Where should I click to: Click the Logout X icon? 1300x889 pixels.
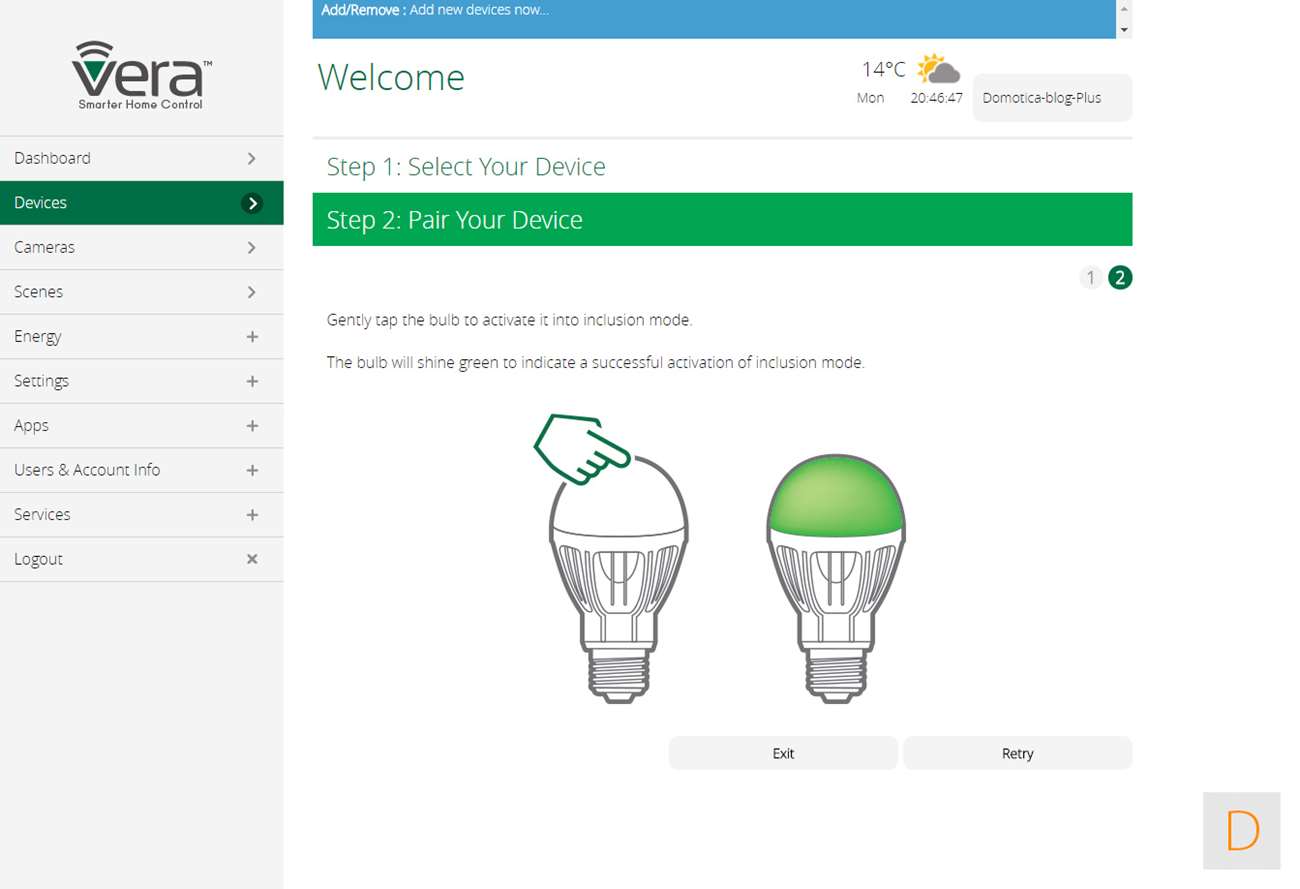coord(252,559)
